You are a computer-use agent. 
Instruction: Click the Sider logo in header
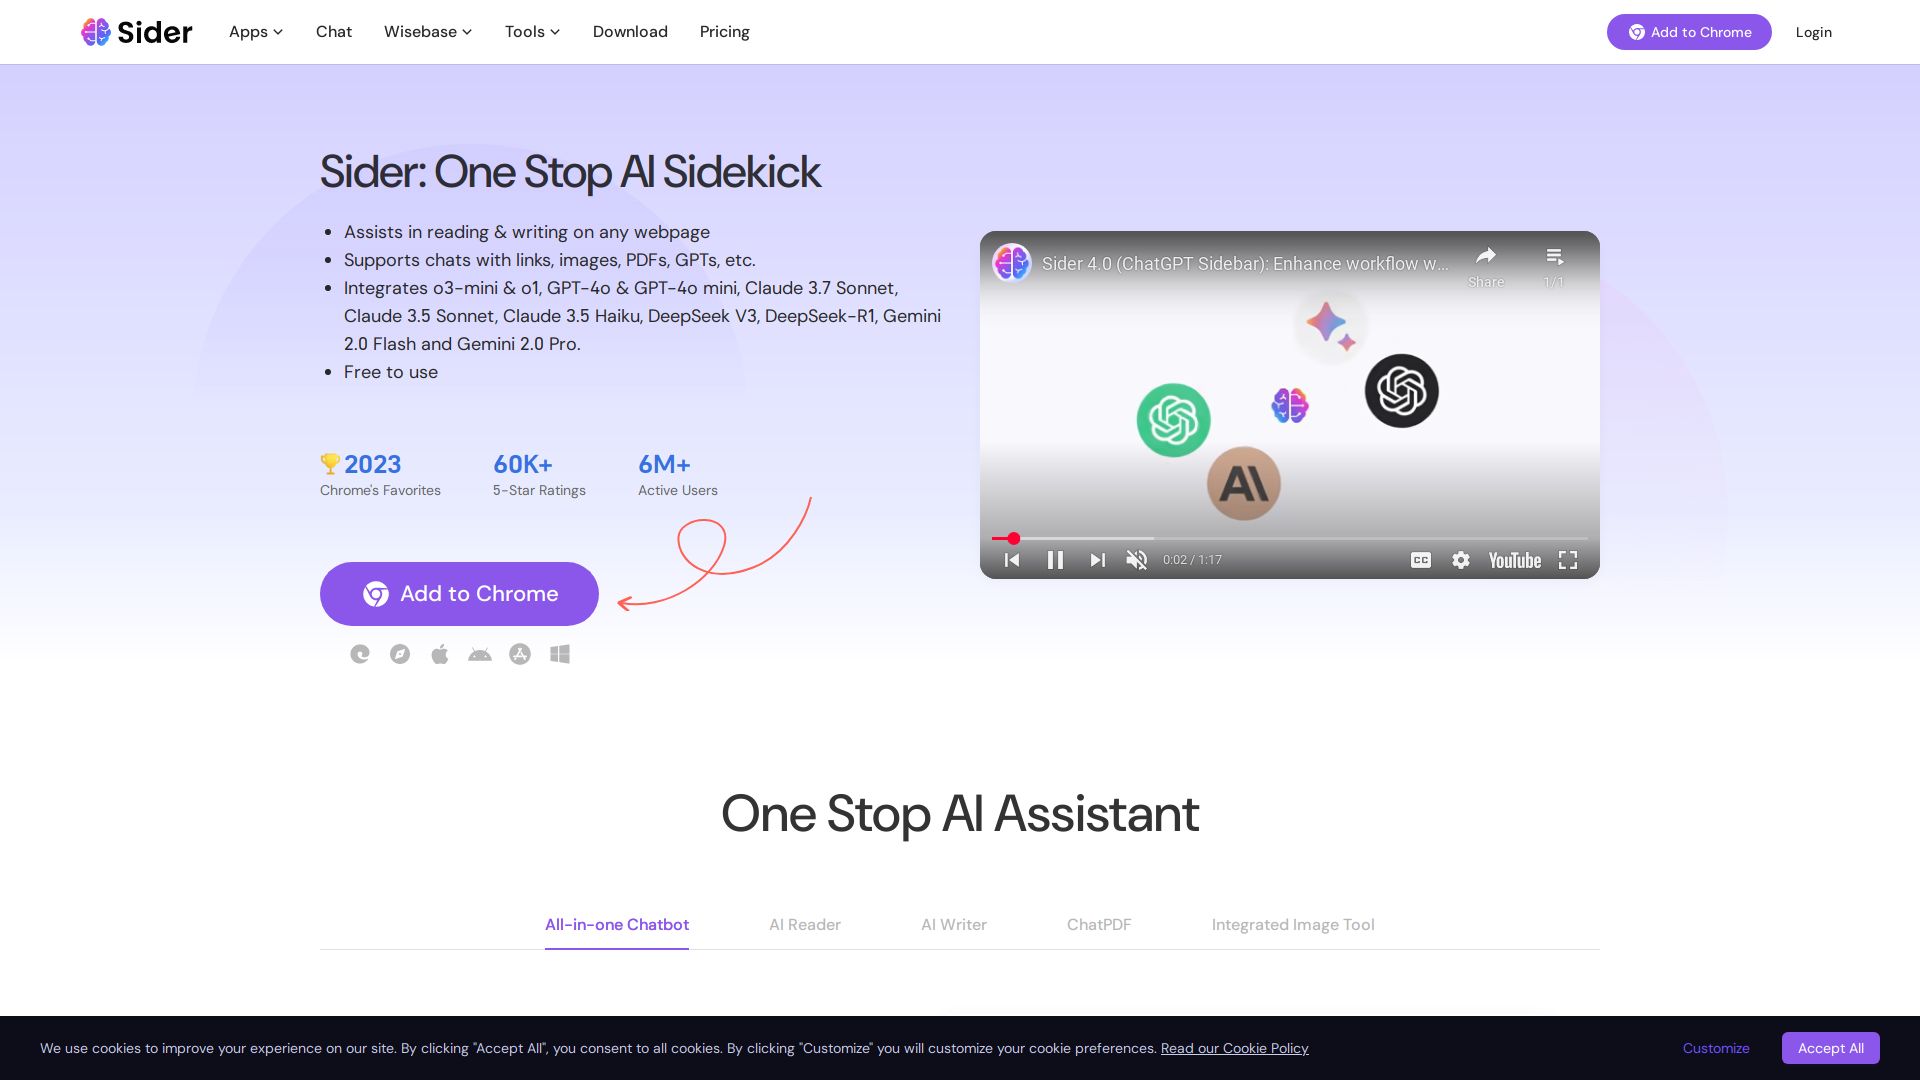[x=137, y=32]
